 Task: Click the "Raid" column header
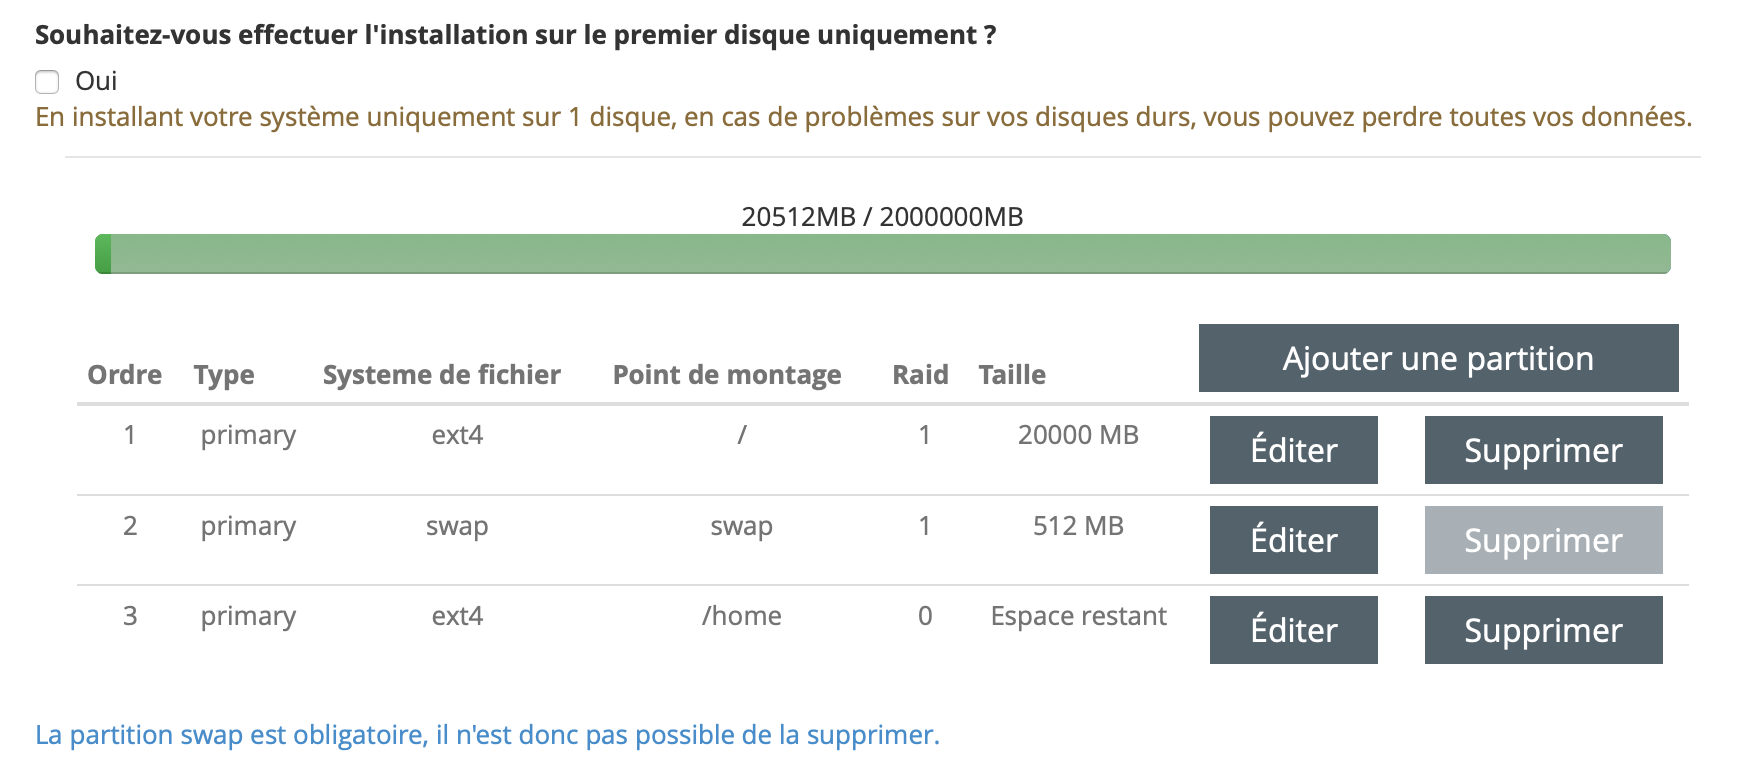coord(920,375)
